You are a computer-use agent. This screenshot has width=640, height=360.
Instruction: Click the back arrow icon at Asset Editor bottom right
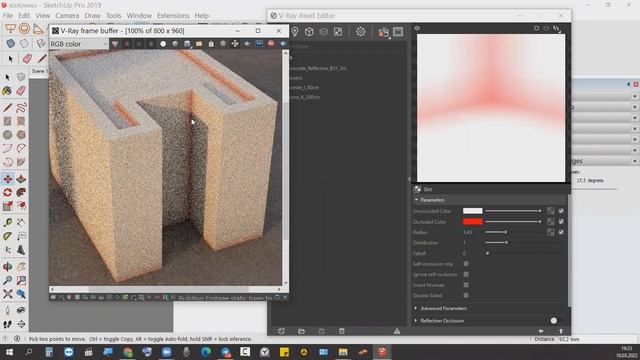[x=541, y=331]
